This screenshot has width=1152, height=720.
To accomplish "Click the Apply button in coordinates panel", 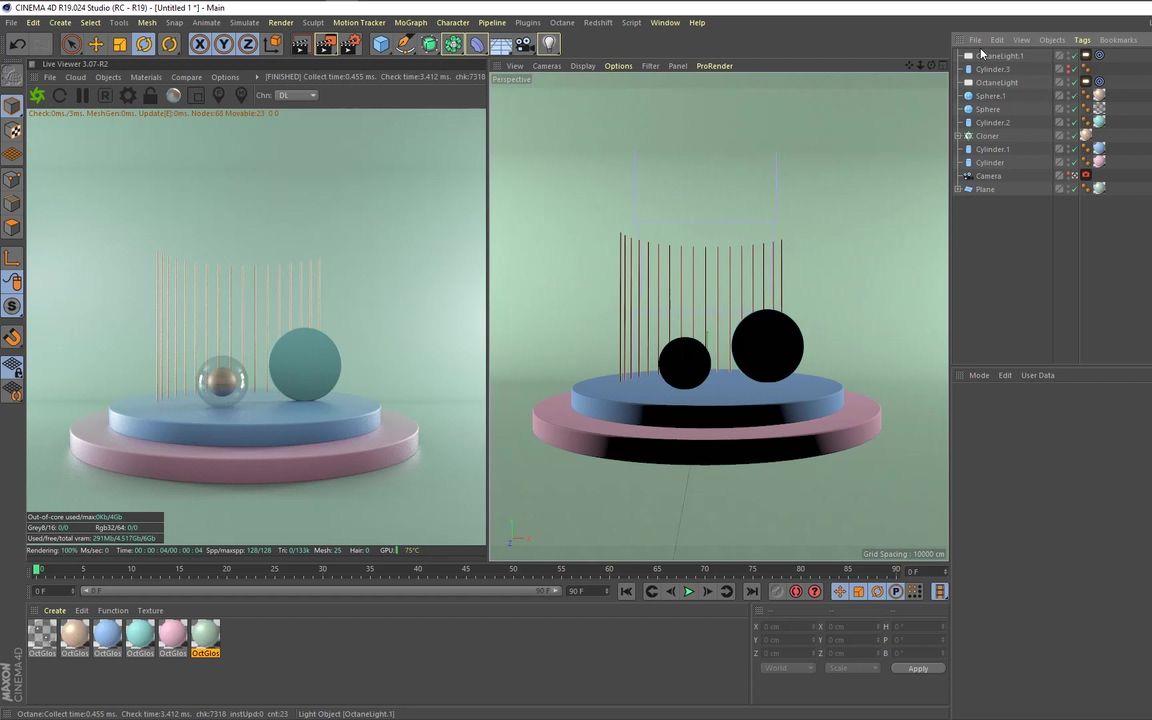I will (x=917, y=668).
